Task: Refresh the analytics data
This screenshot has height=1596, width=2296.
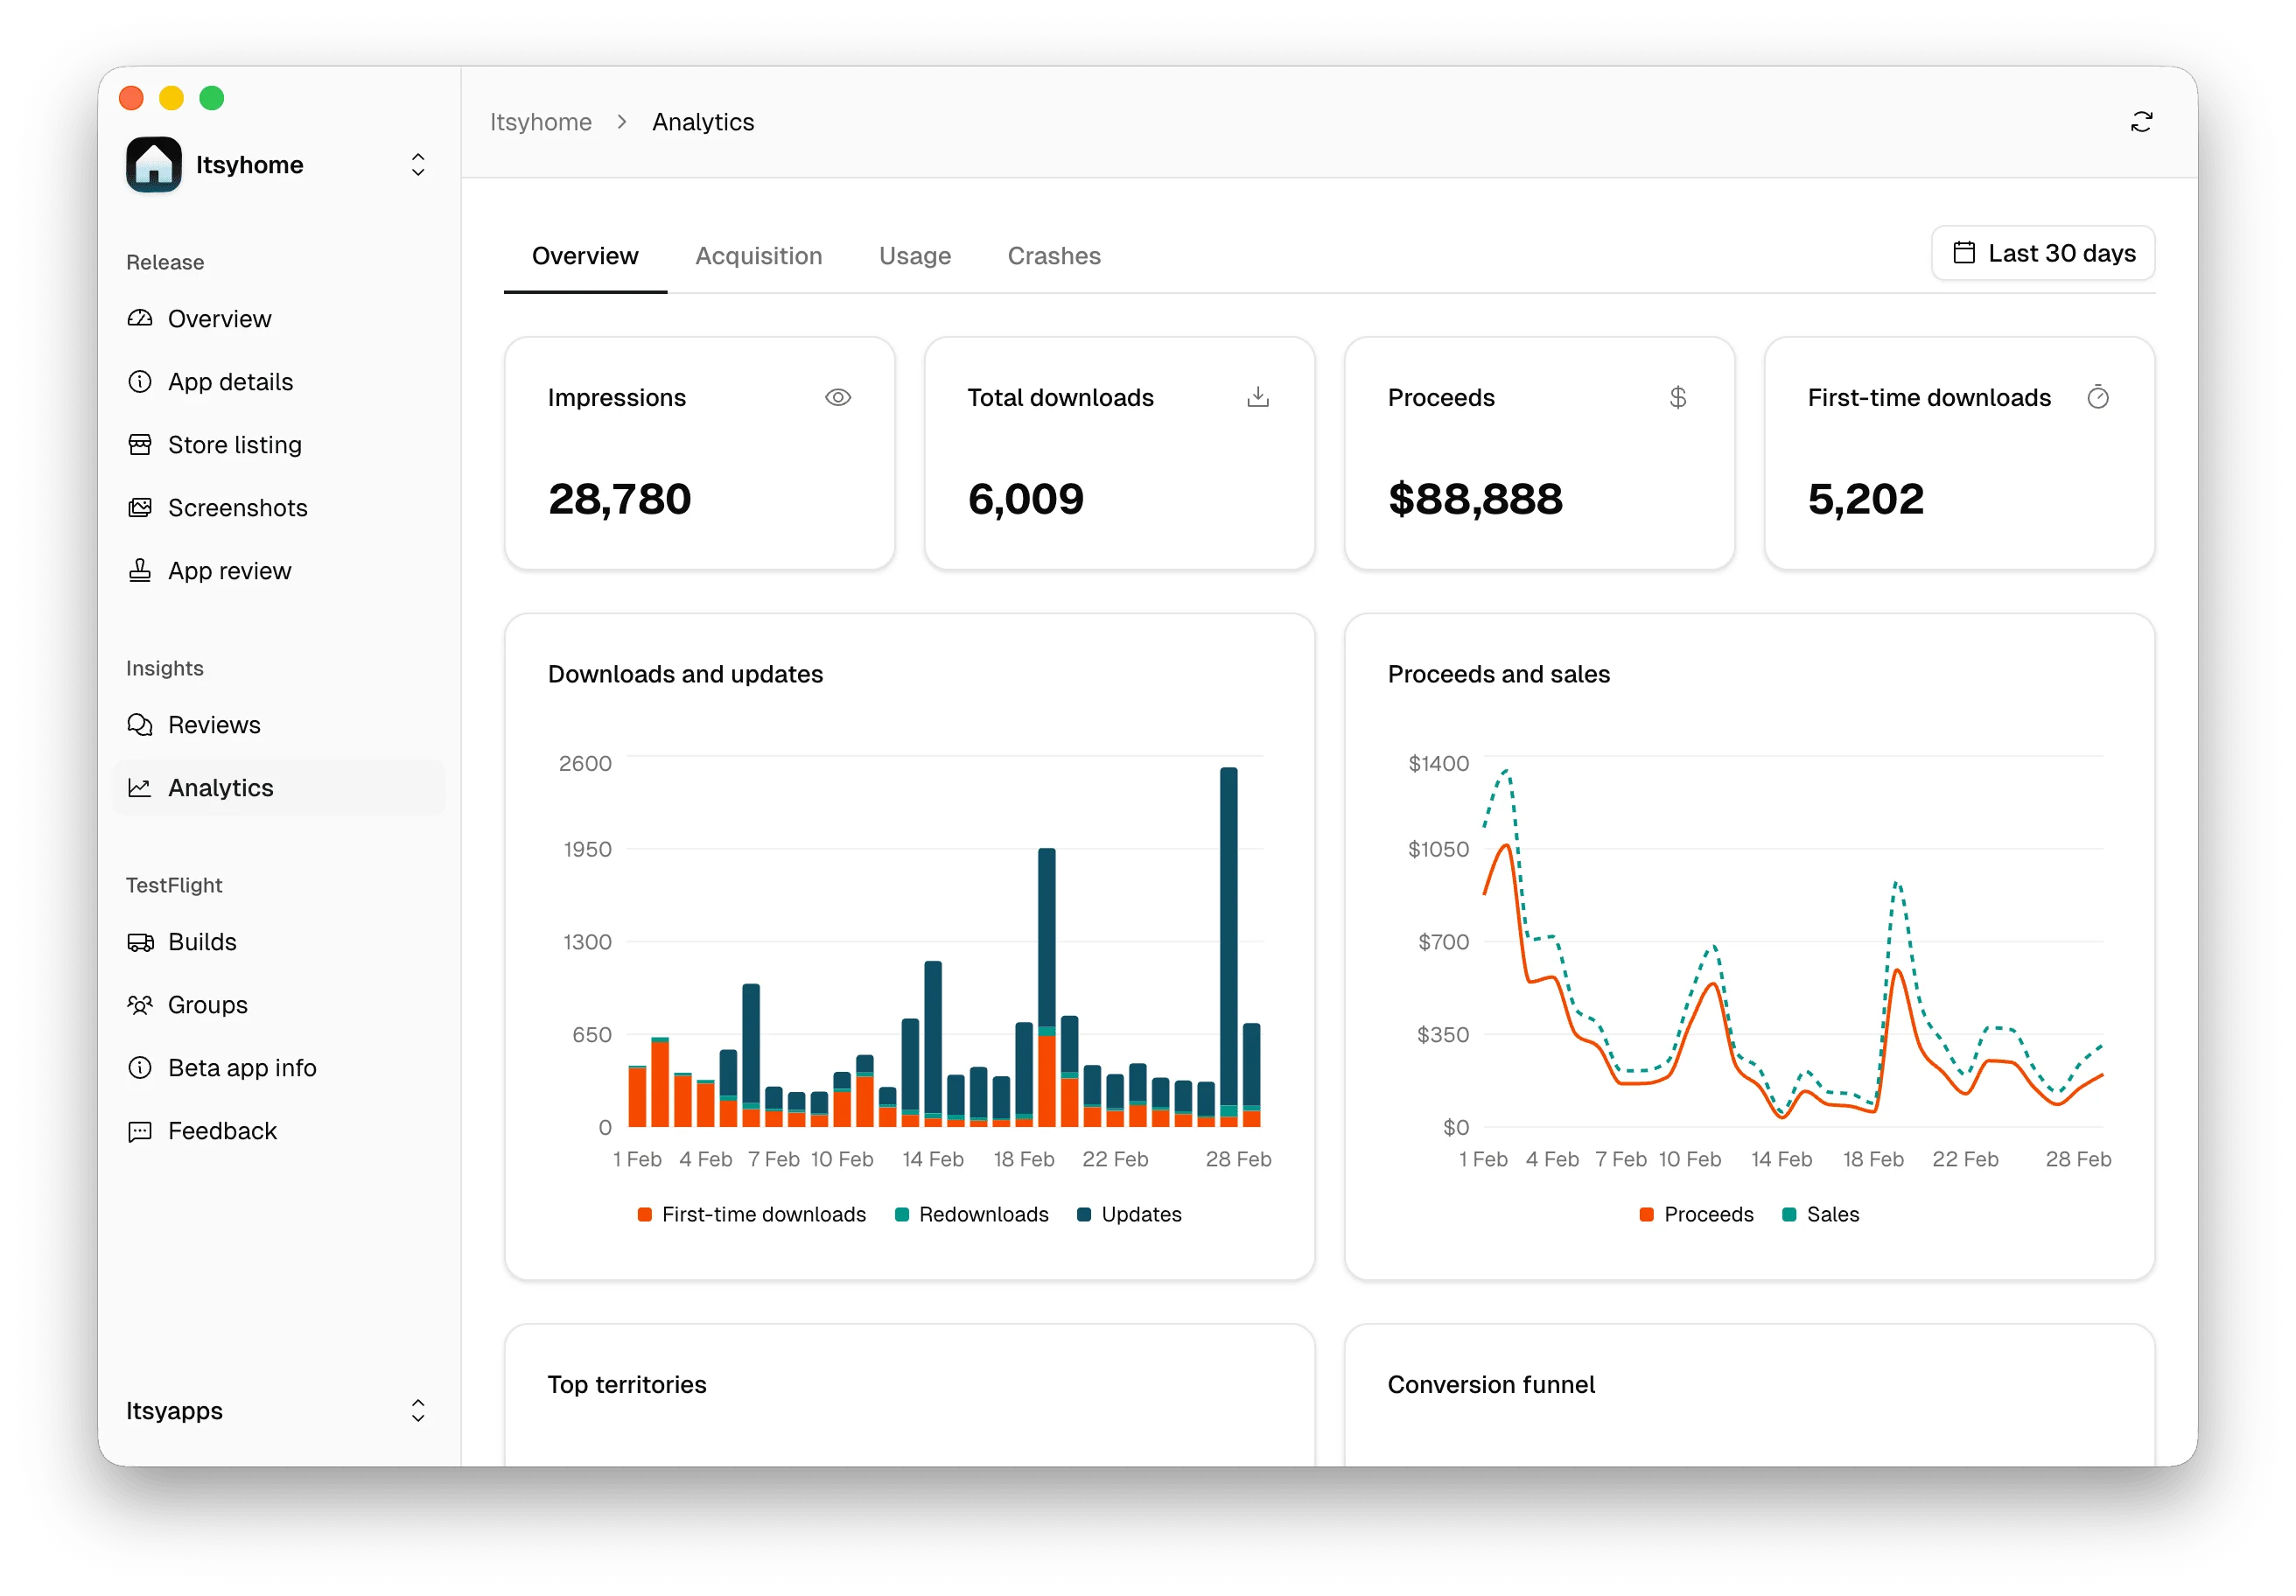Action: 2141,121
